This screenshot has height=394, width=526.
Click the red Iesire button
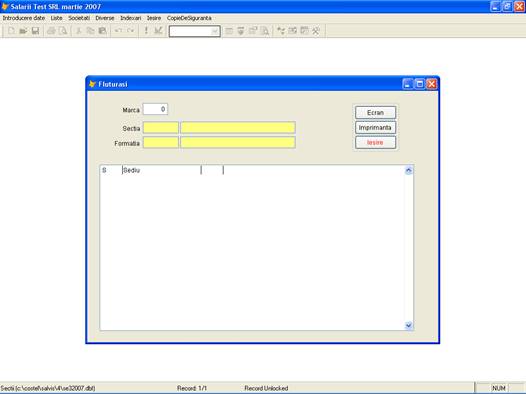click(375, 143)
